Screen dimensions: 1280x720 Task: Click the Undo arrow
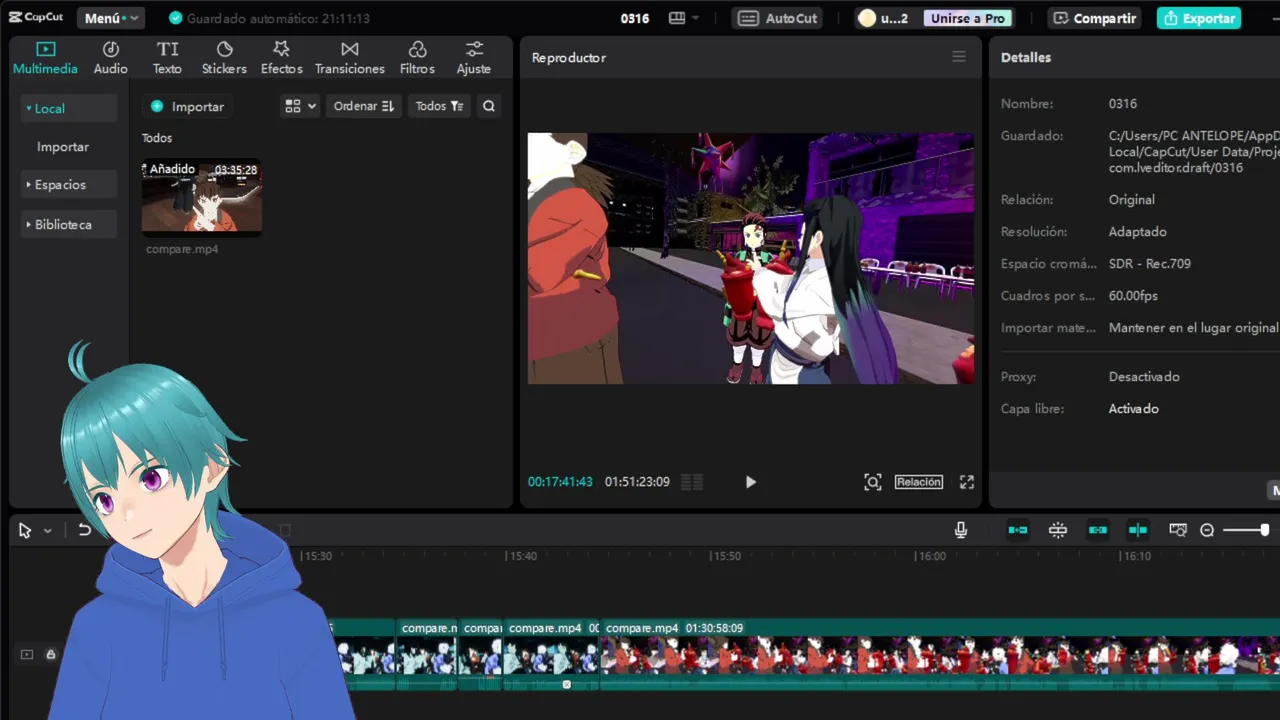84,530
